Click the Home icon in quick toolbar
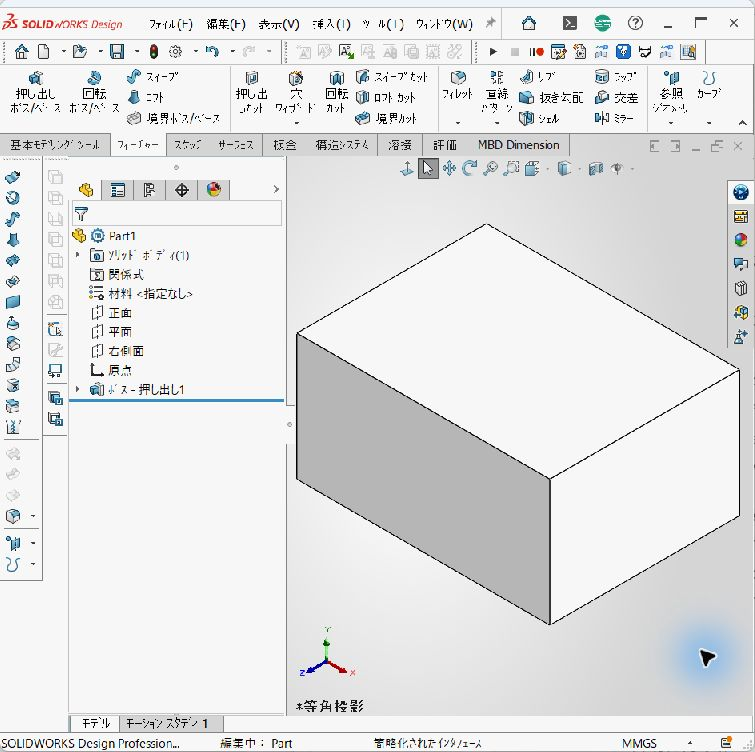The image size is (755, 752). tap(21, 52)
